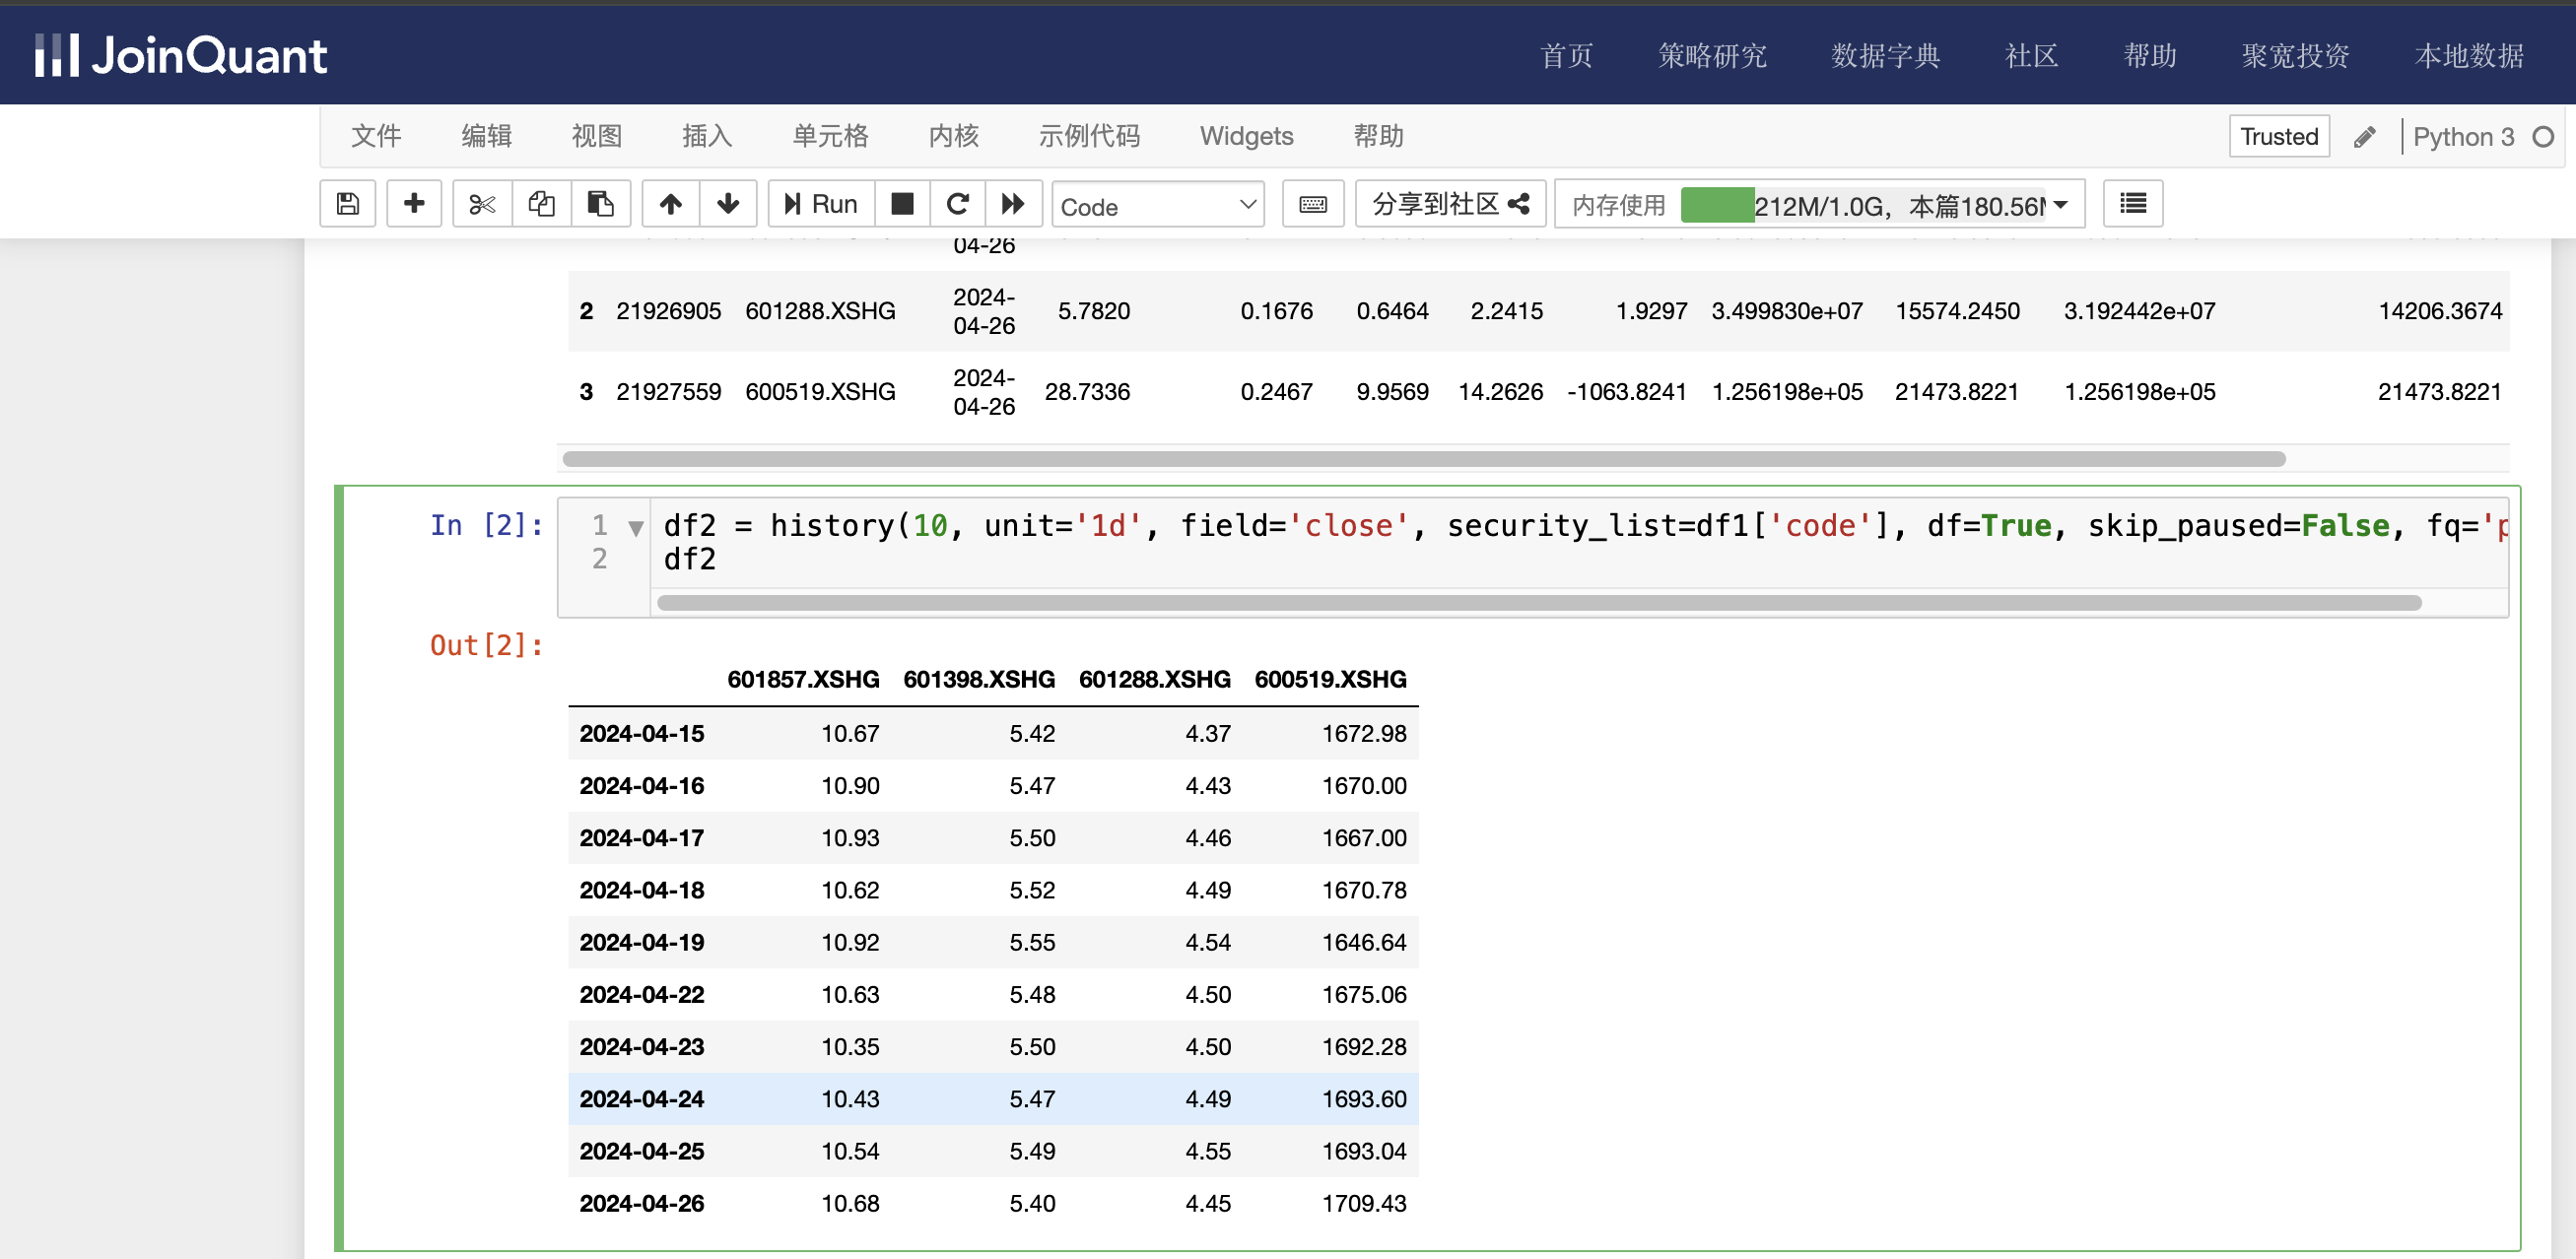Click 分享到社区 share button
The image size is (2576, 1259).
click(x=1449, y=204)
